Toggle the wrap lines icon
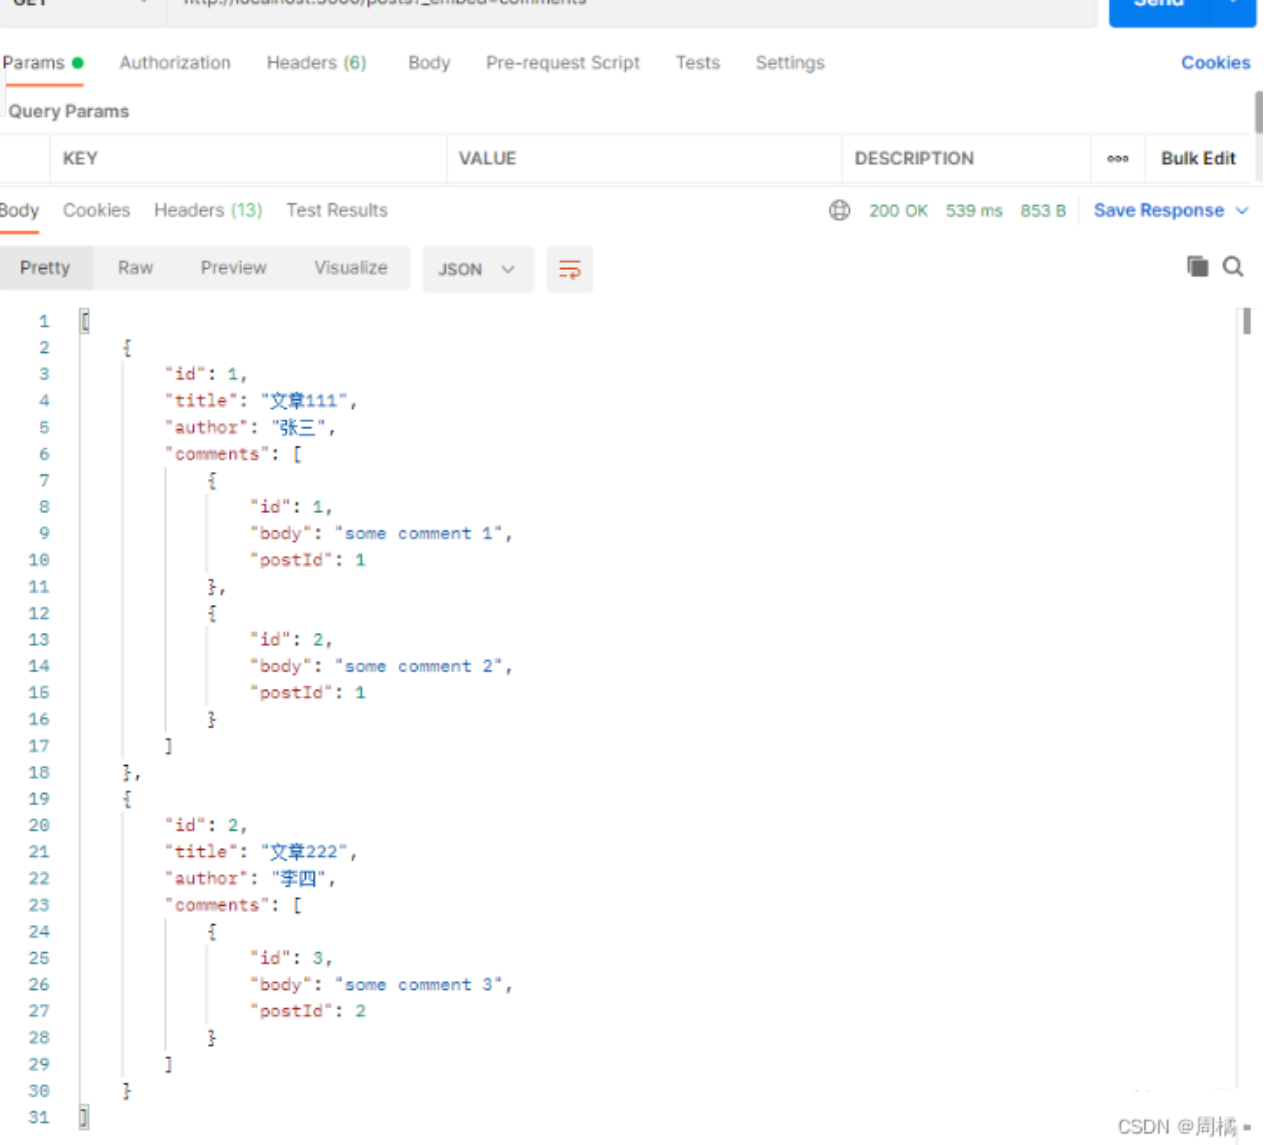The height and width of the screenshot is (1145, 1275). [569, 269]
